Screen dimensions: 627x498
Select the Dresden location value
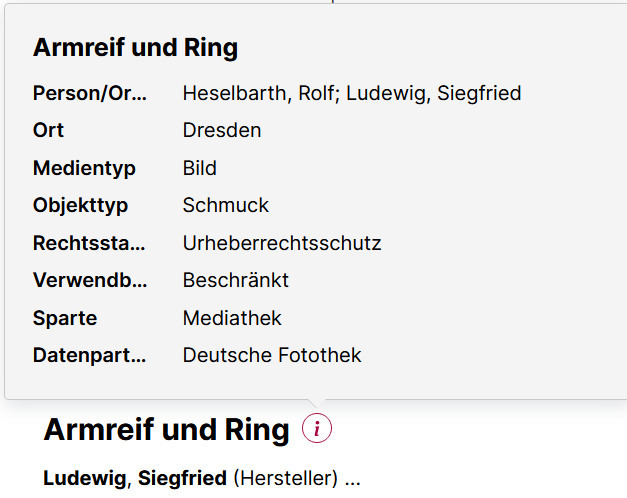[222, 131]
